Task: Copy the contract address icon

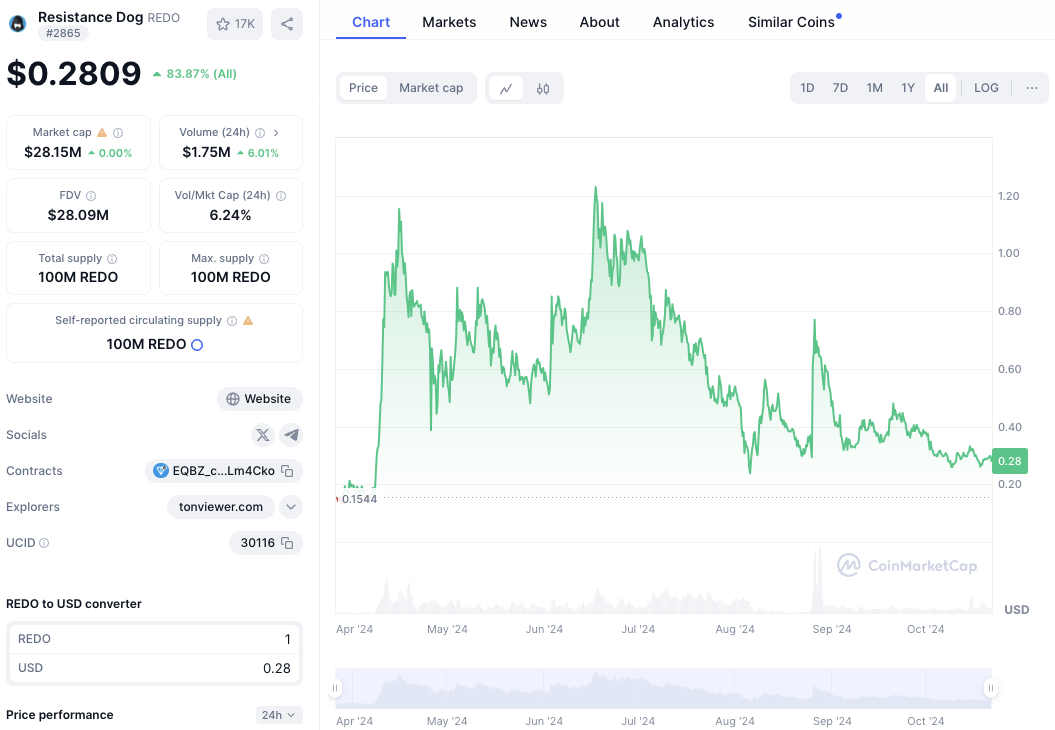Action: (287, 471)
